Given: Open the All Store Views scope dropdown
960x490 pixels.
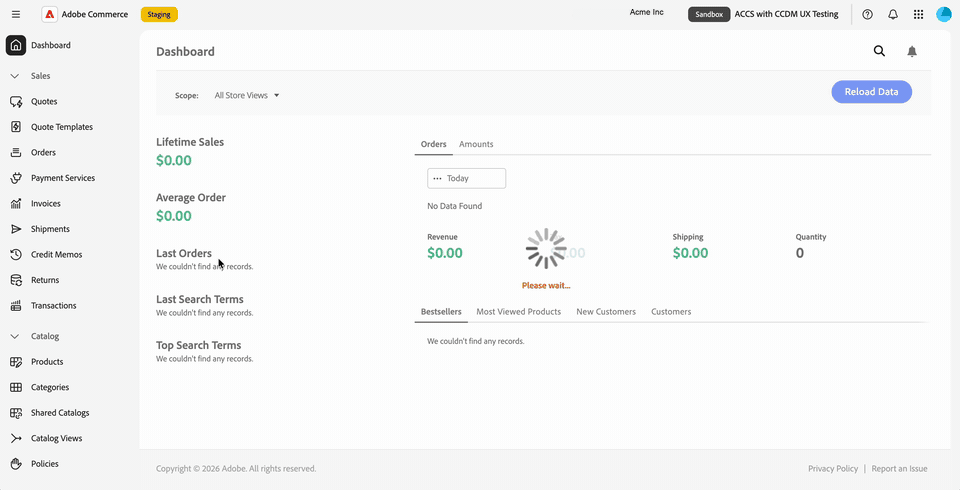Looking at the screenshot, I should tap(247, 96).
